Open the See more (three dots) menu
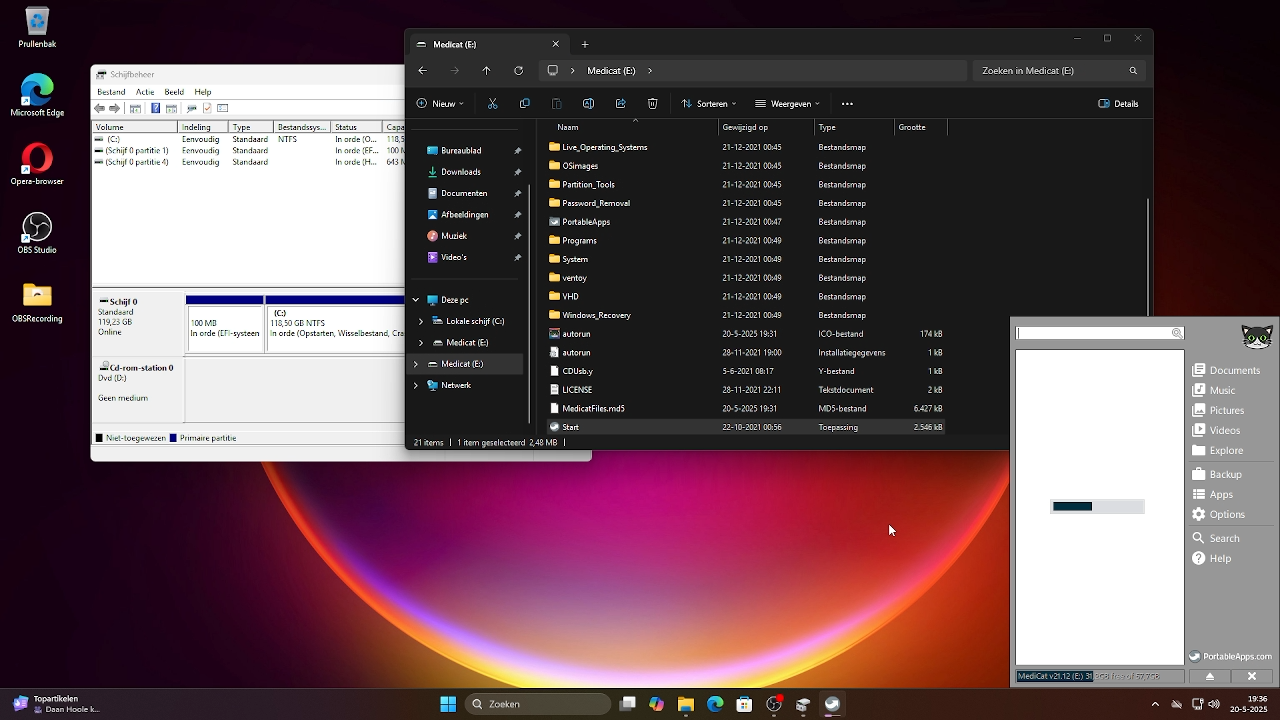This screenshot has height=720, width=1280. (x=847, y=103)
